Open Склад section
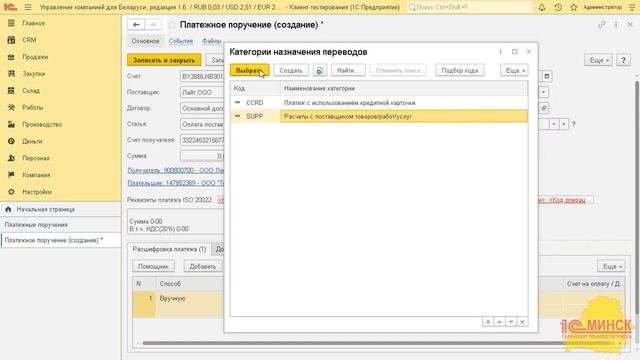The height and width of the screenshot is (360, 640). tap(31, 91)
